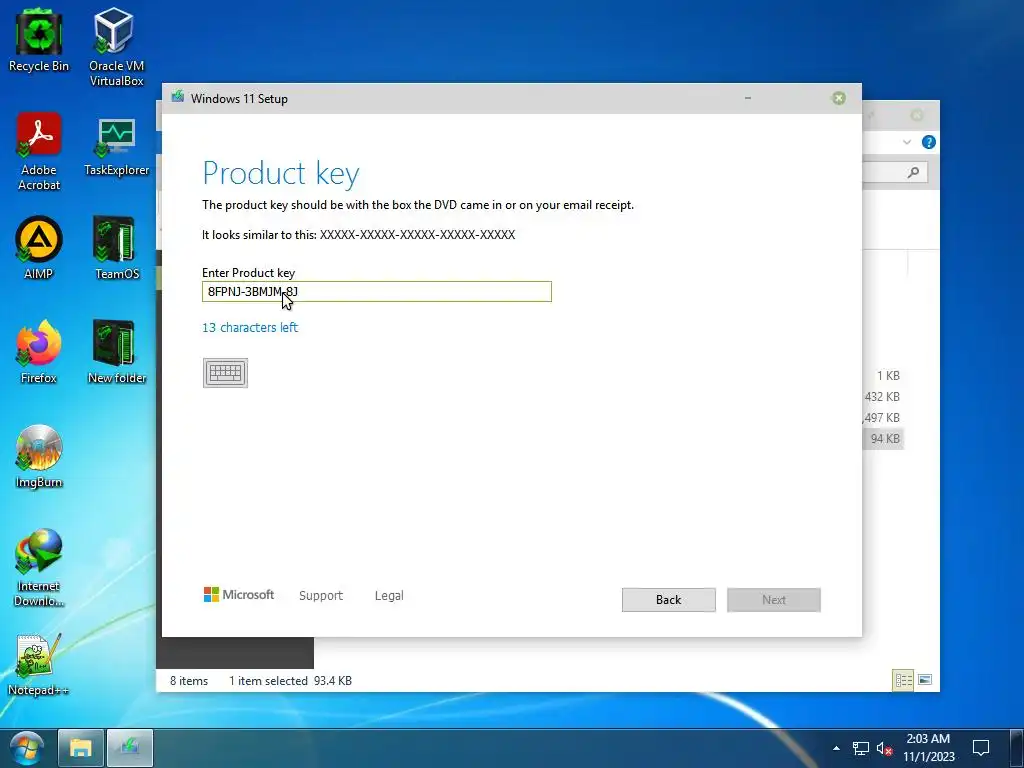Select Windows 11 Setup taskbar icon
The height and width of the screenshot is (768, 1024).
pyautogui.click(x=129, y=748)
